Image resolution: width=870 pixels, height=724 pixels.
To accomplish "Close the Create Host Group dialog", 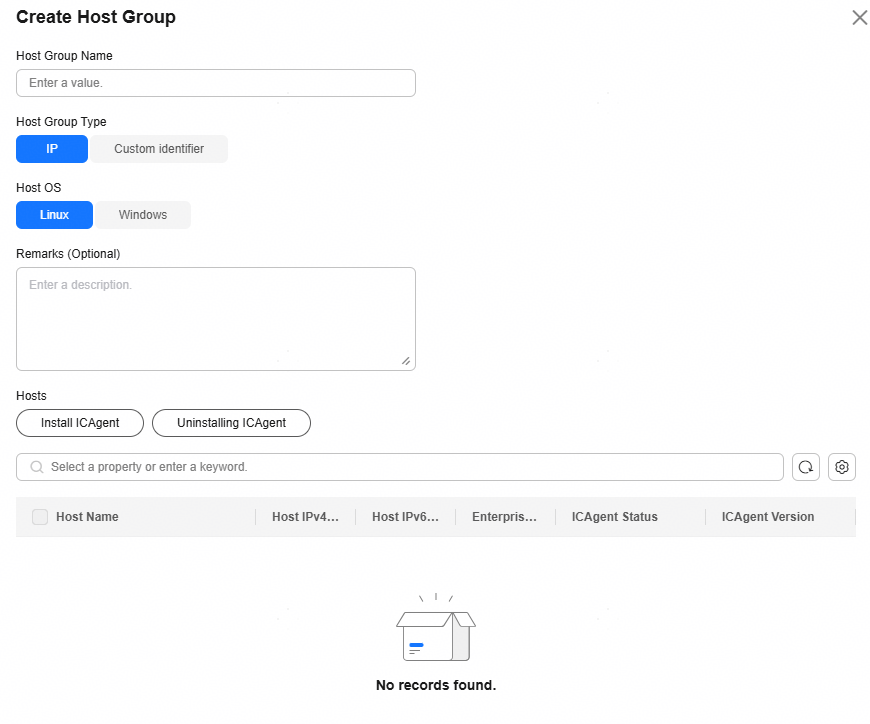I will [859, 18].
